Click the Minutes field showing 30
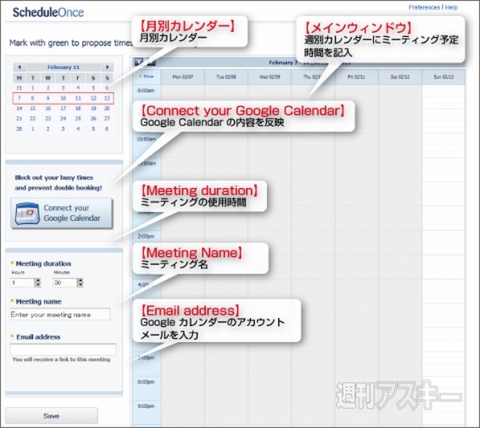This screenshot has width=480, height=428. click(65, 283)
